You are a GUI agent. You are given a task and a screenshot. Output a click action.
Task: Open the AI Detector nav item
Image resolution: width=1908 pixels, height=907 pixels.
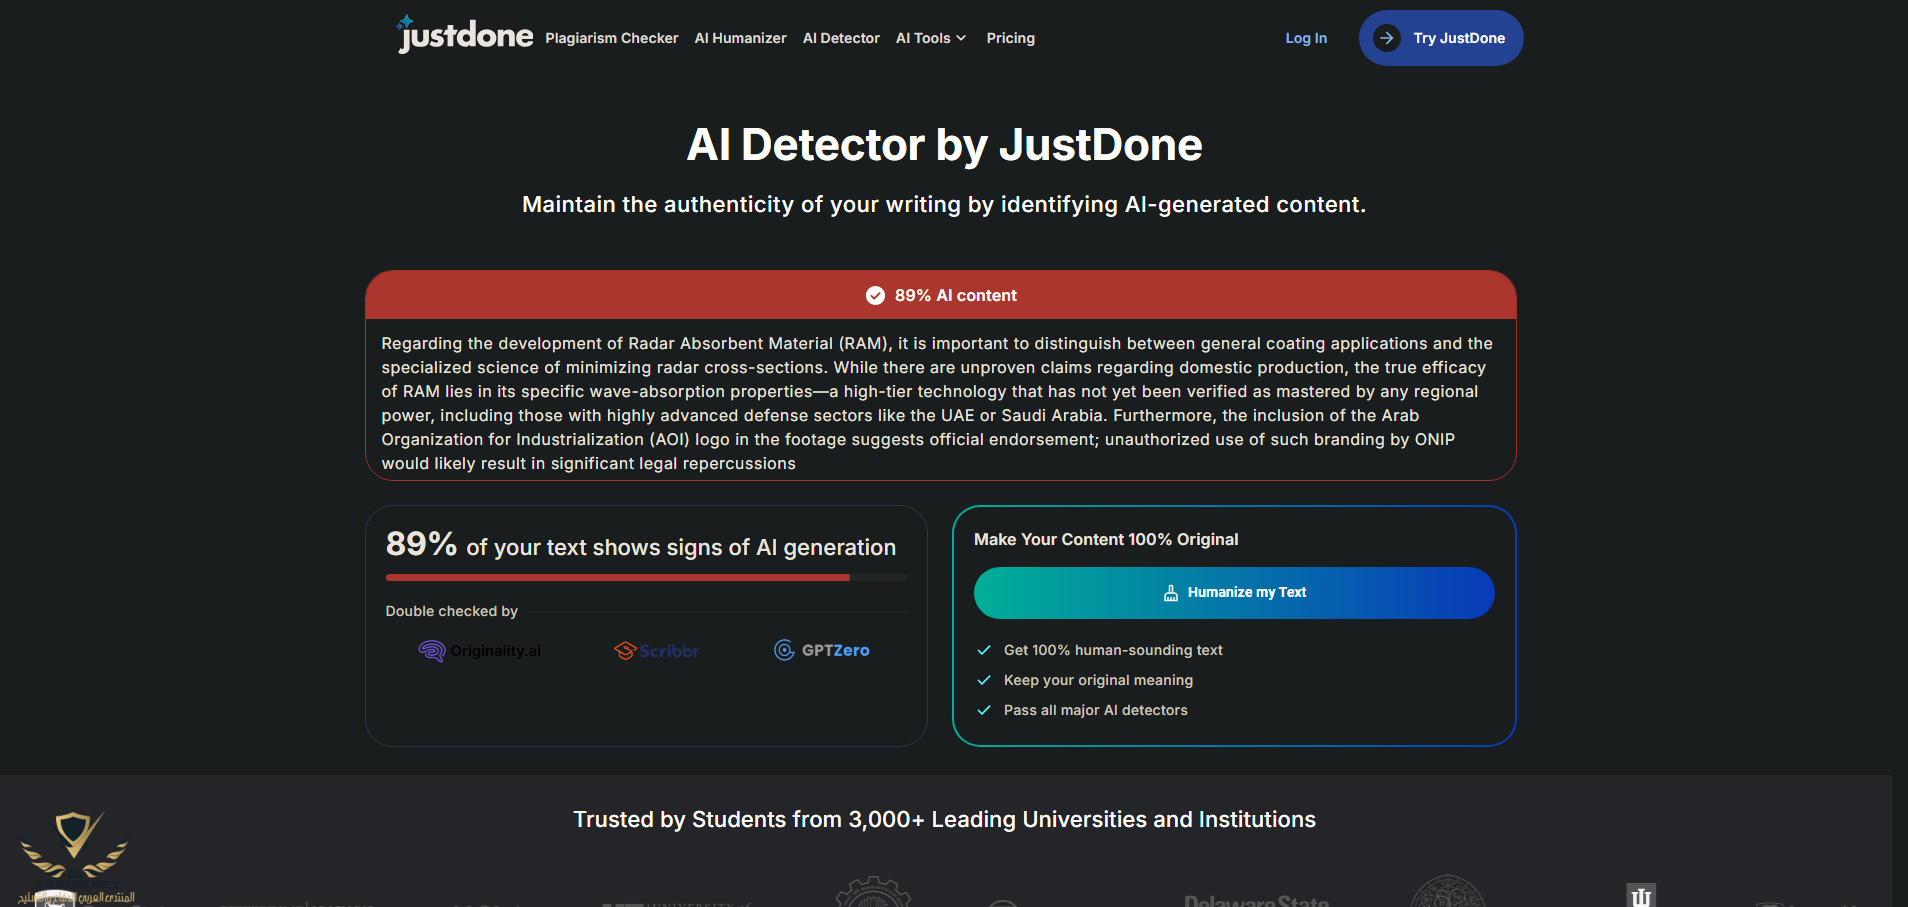841,38
